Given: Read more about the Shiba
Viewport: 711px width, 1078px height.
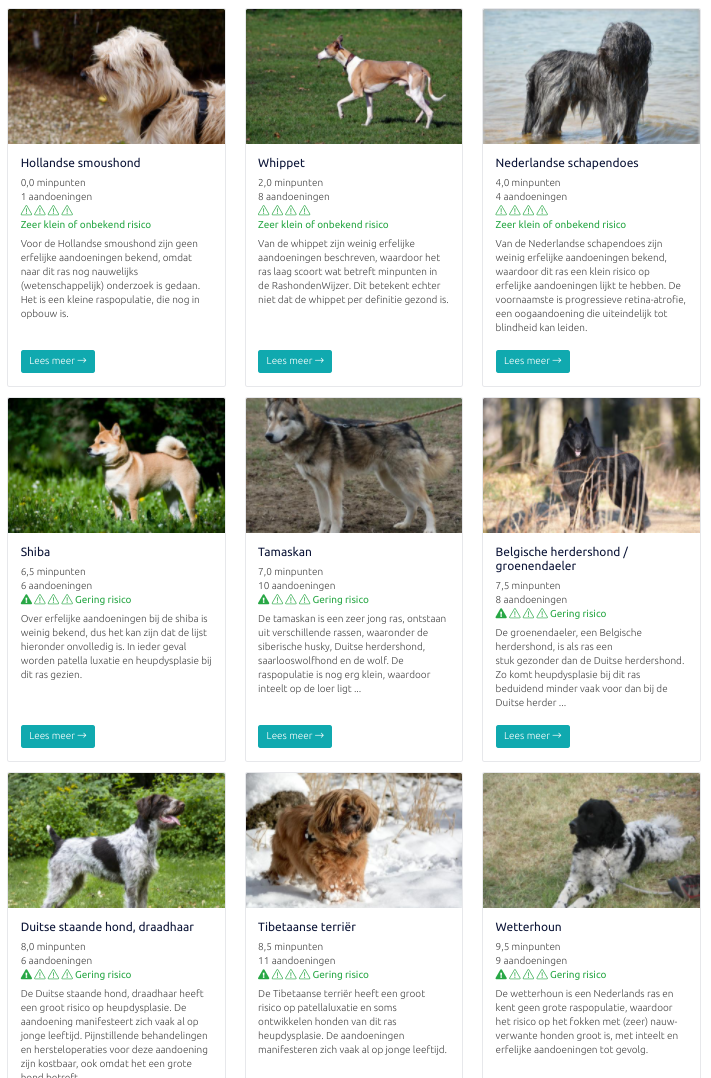Looking at the screenshot, I should click(58, 736).
